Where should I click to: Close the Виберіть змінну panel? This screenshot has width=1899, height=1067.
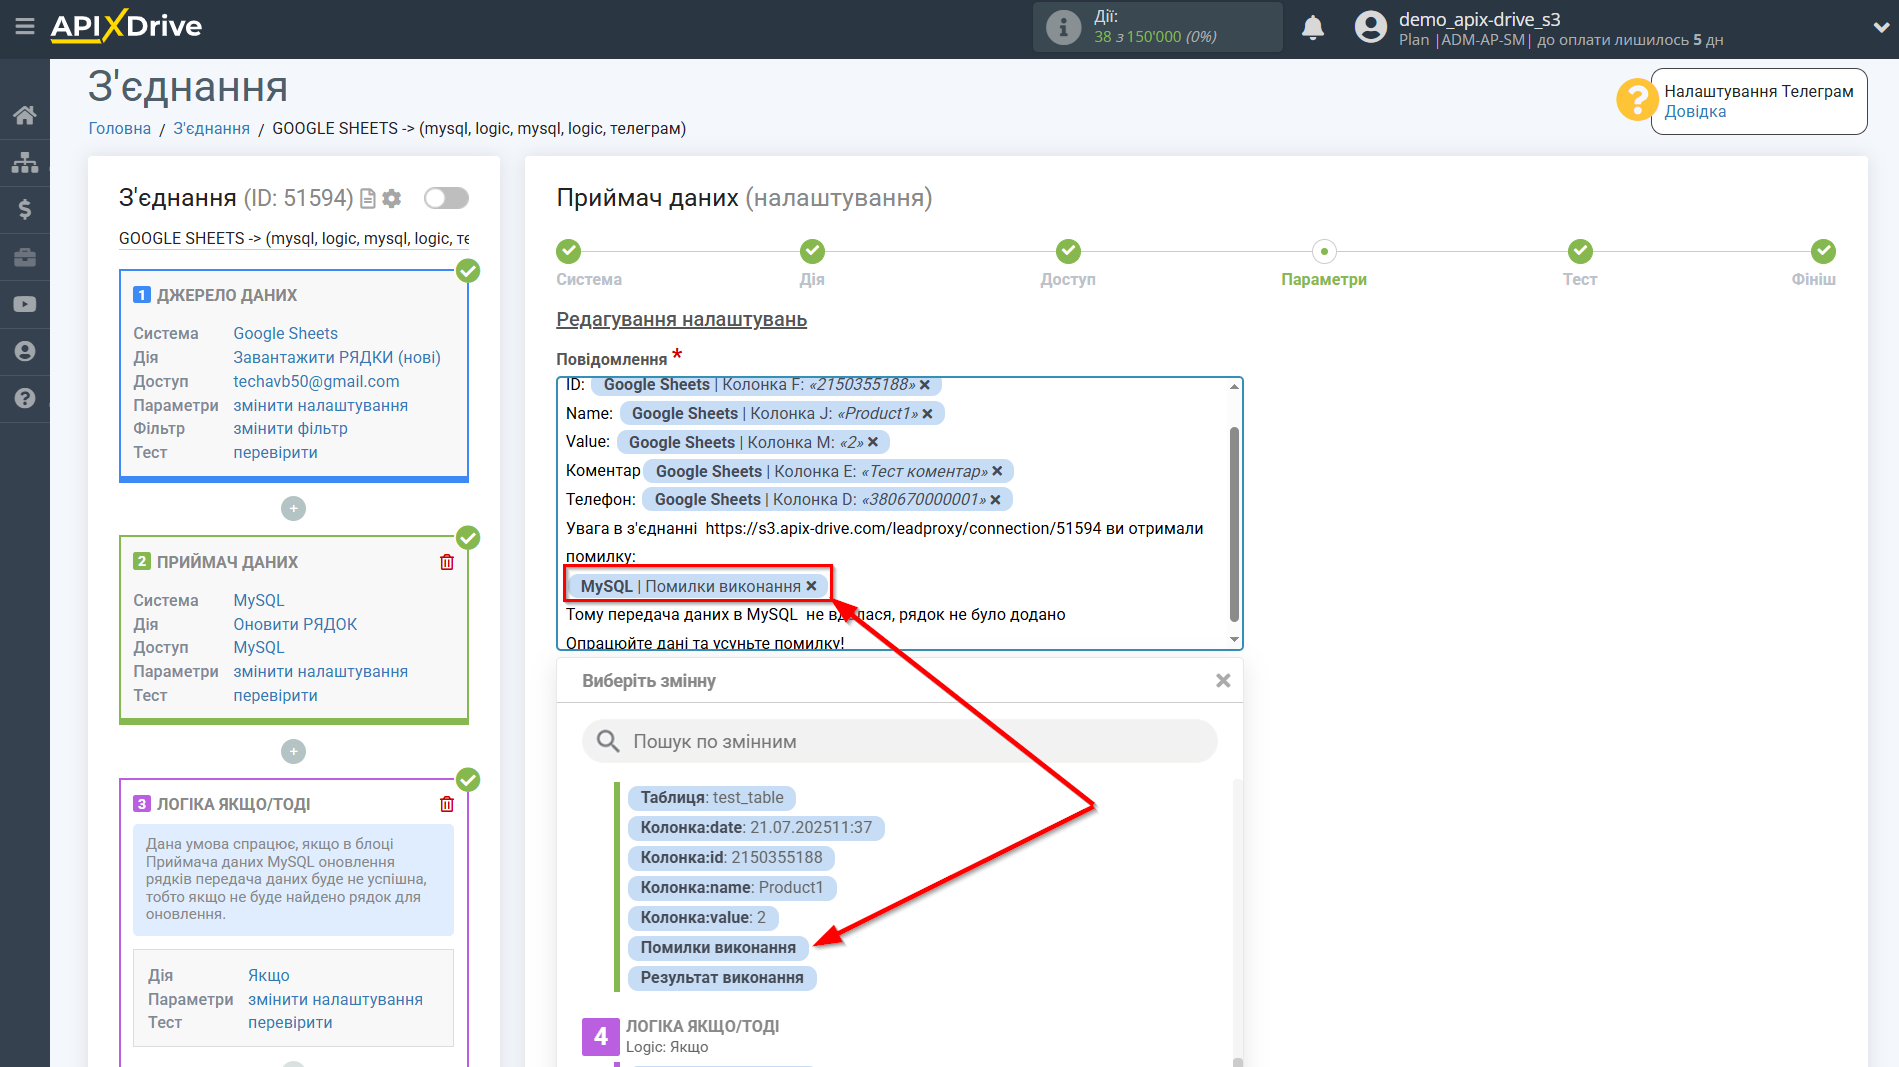[1222, 681]
